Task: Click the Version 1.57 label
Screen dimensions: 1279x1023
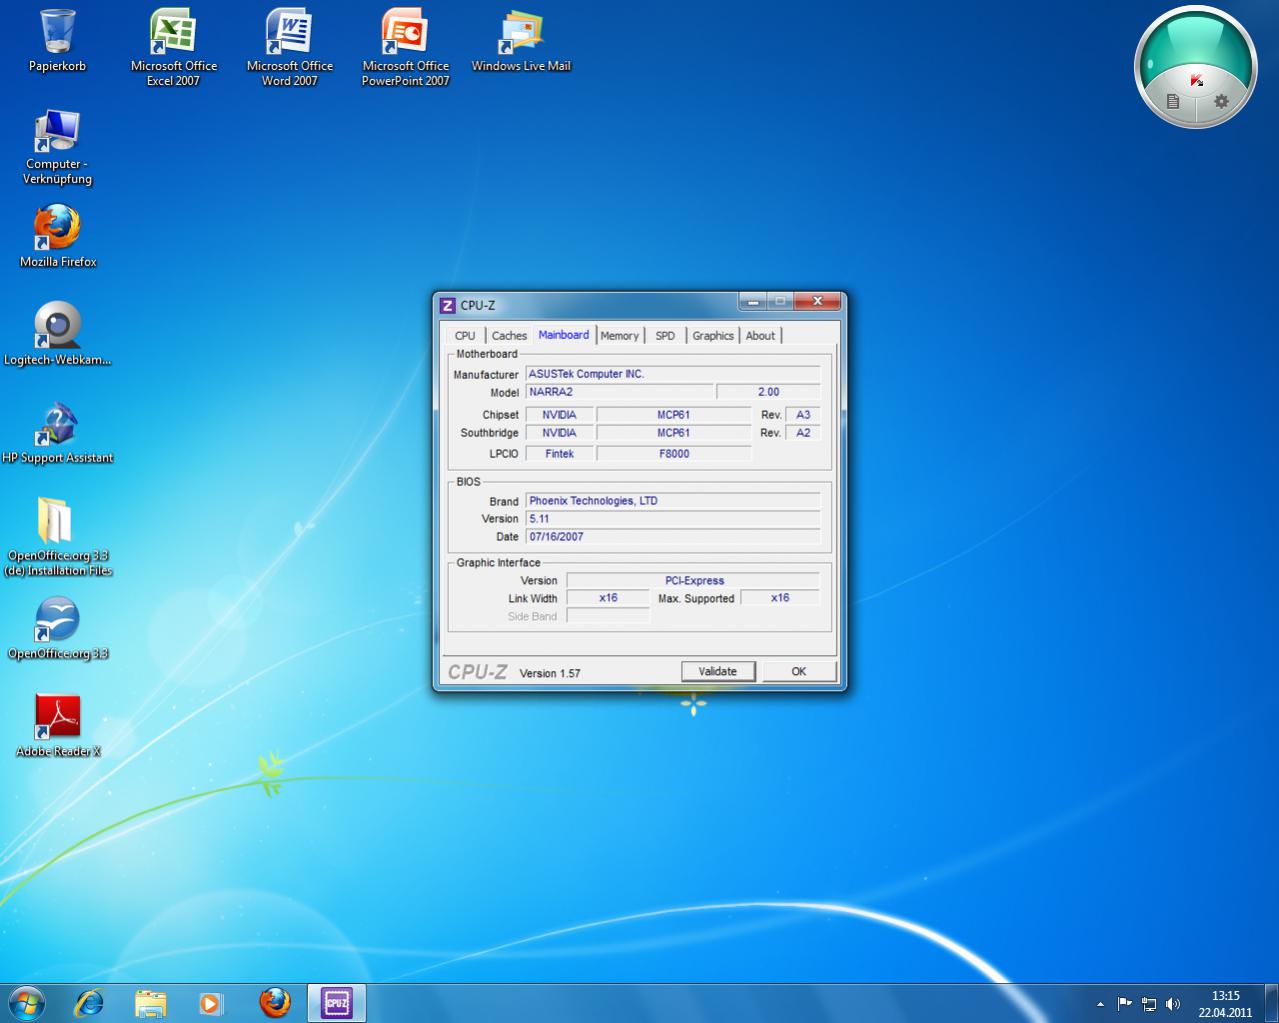Action: point(550,673)
